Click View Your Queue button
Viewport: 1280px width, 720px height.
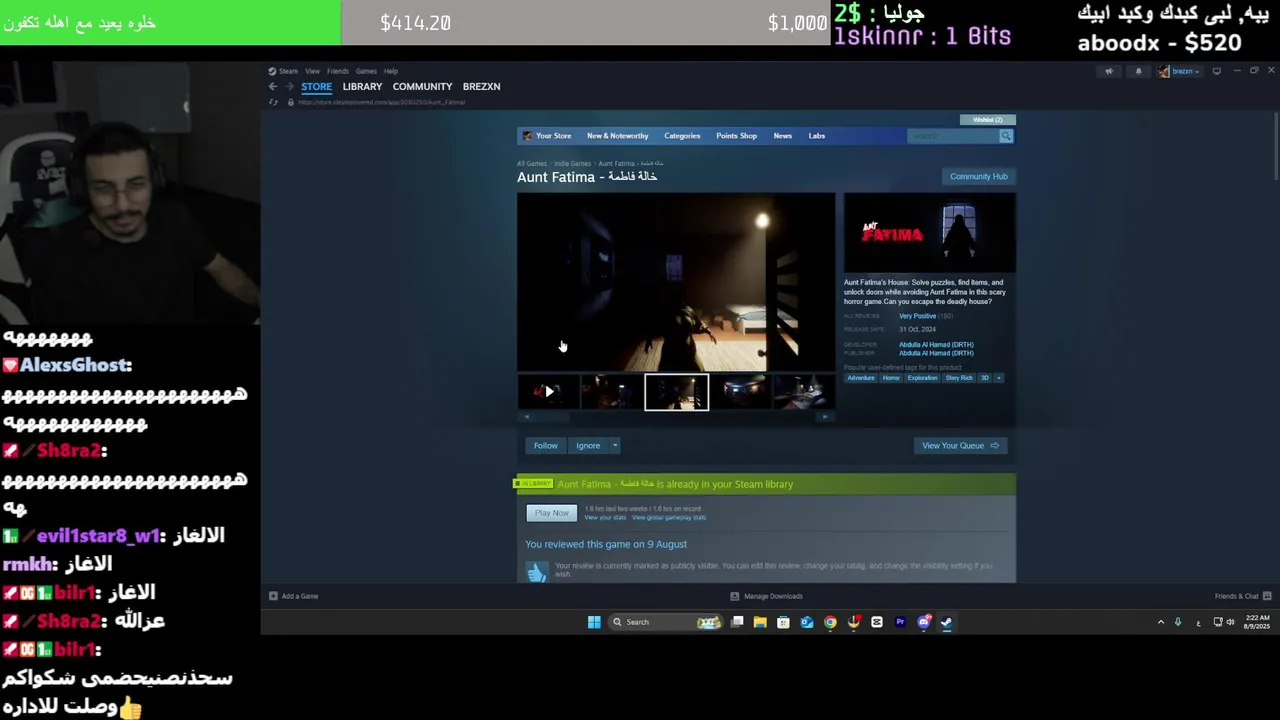click(x=960, y=446)
